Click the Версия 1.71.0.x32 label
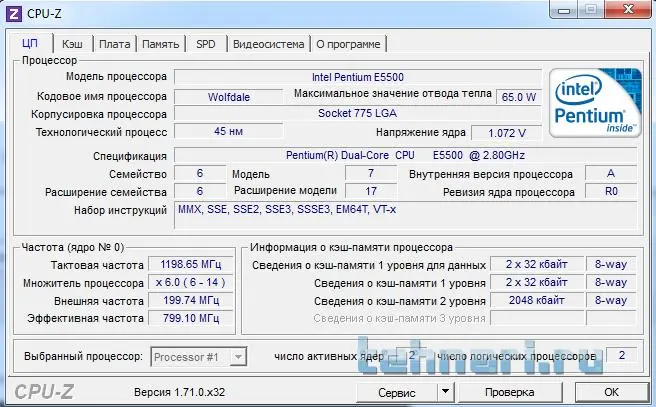 pos(179,392)
